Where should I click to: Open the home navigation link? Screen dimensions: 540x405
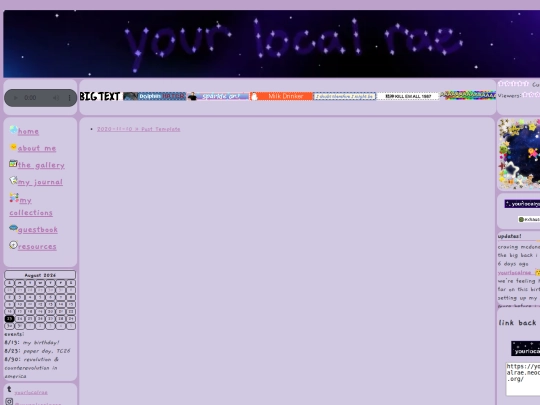pos(28,132)
